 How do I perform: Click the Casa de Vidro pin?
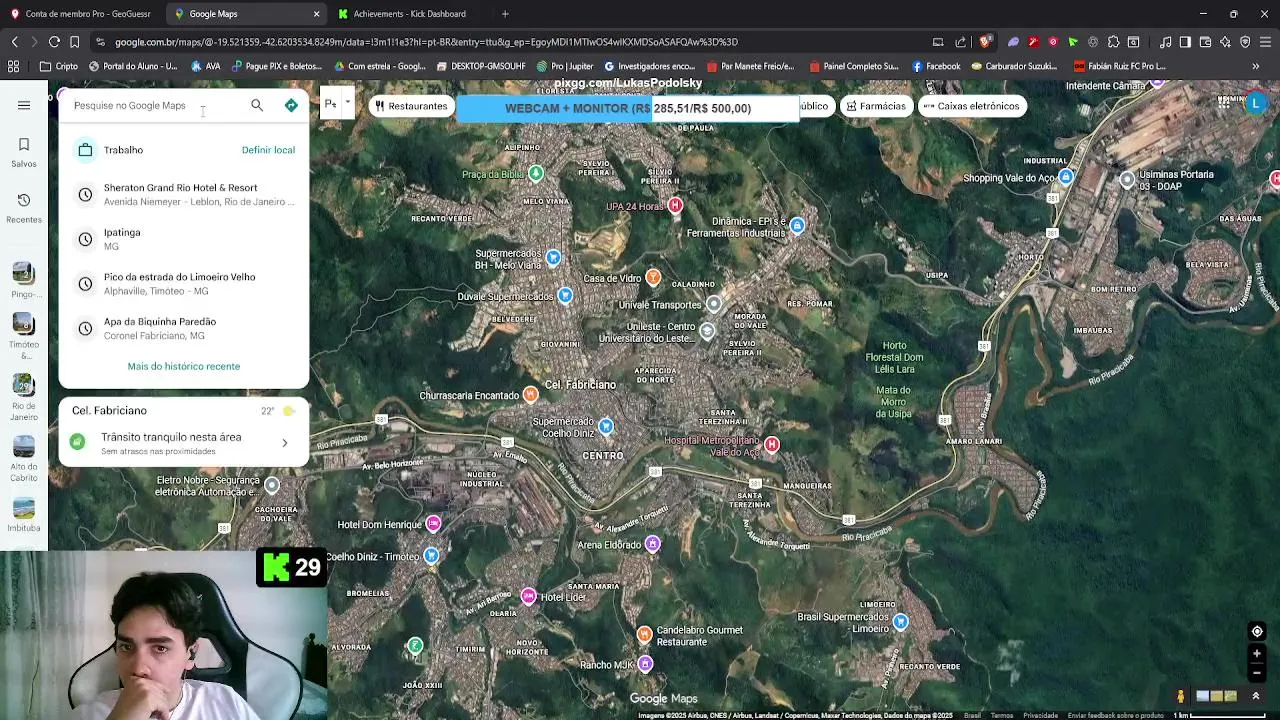coord(653,277)
